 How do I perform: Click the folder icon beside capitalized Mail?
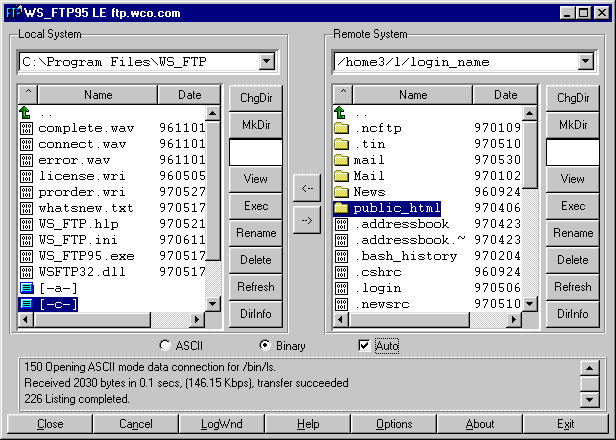(341, 176)
